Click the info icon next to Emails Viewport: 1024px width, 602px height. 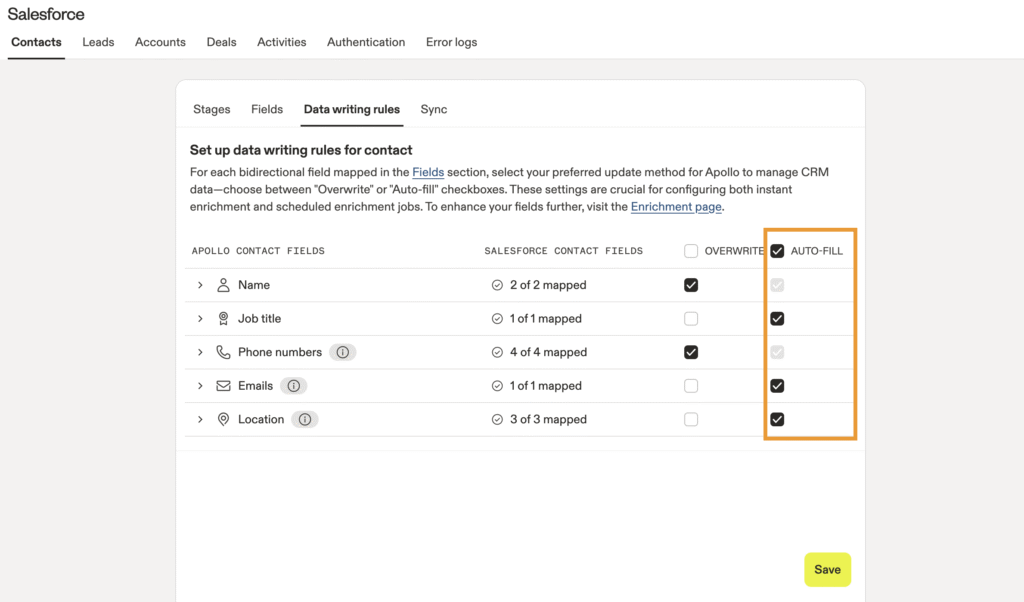[294, 386]
